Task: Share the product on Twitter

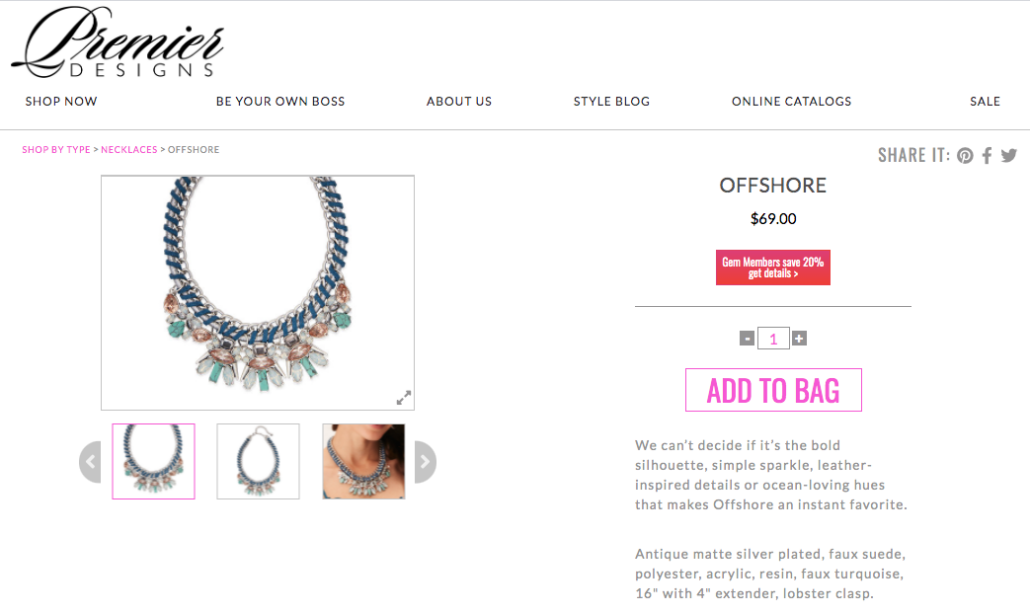Action: point(1009,156)
